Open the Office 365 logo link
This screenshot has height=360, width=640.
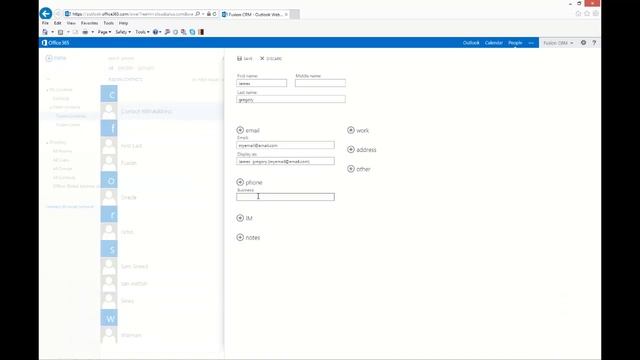point(56,43)
